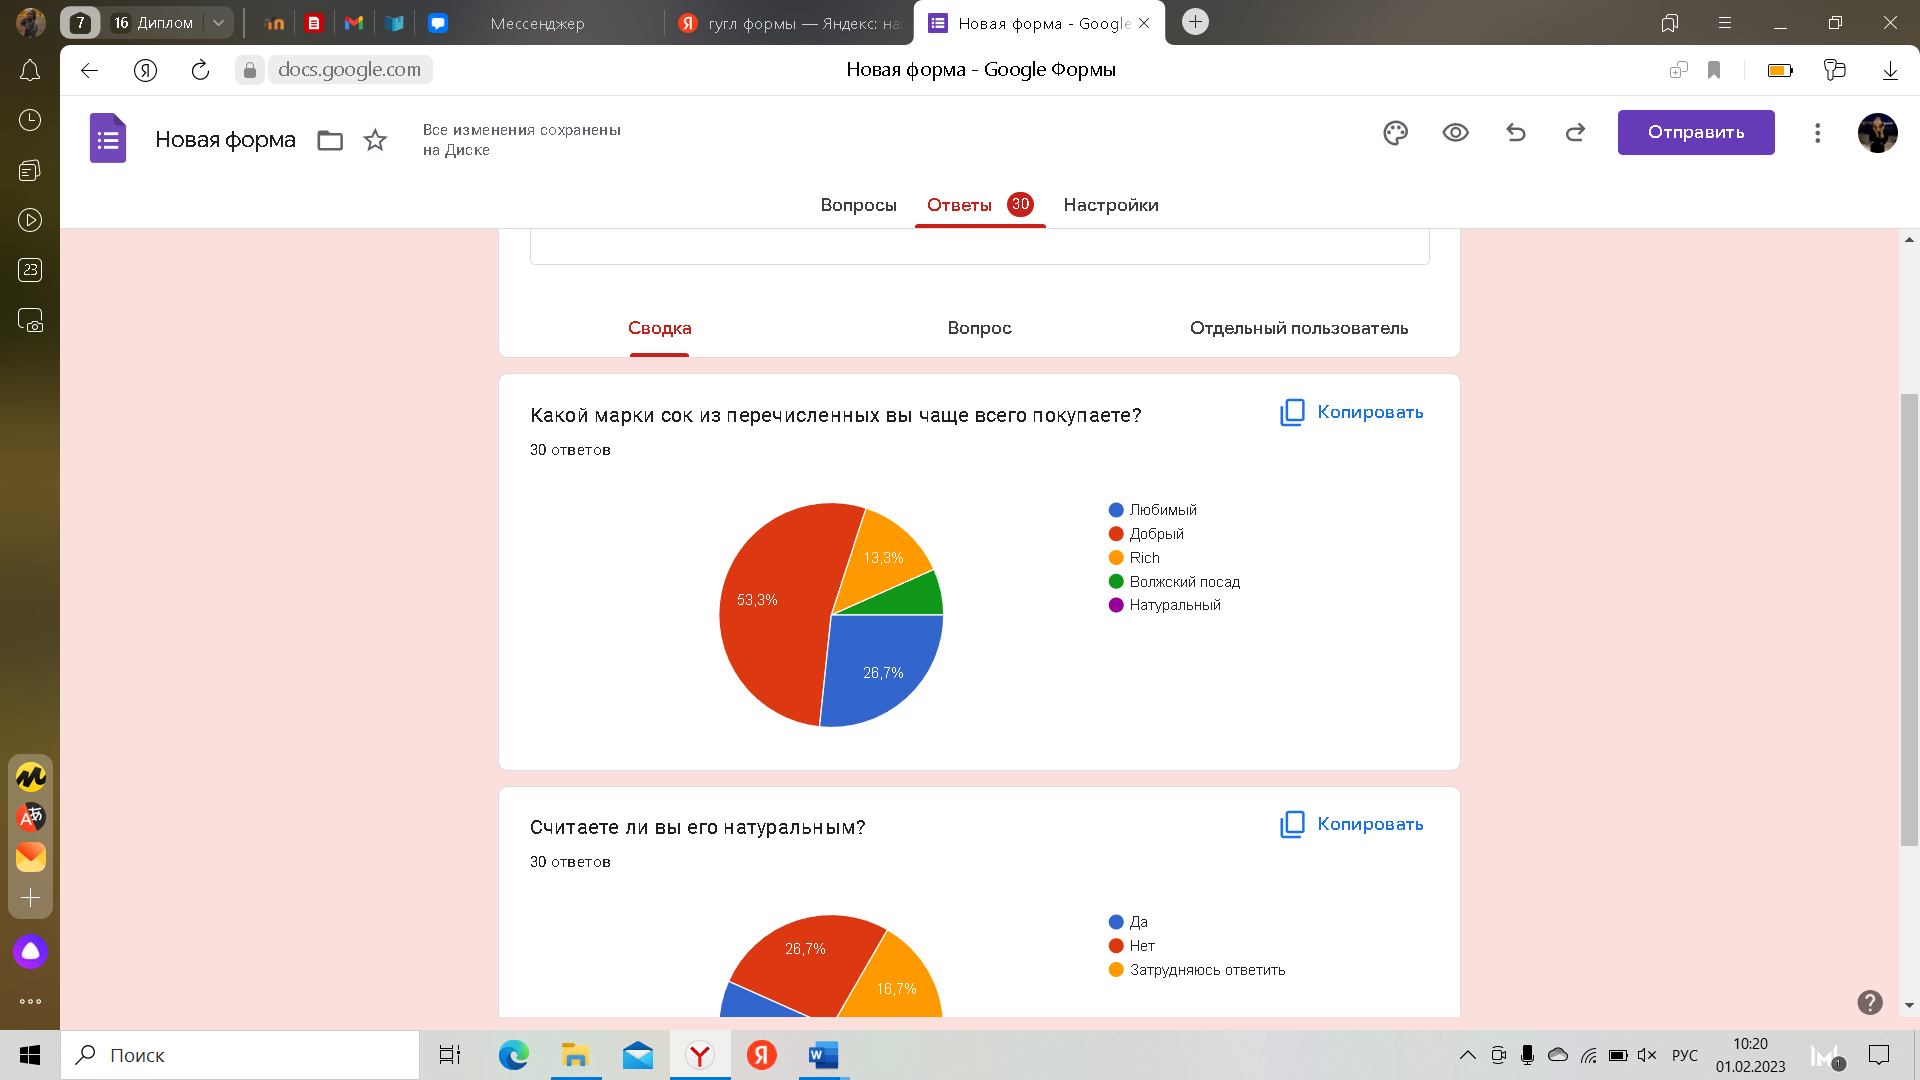Switch to the Мессенджер browser tab

(537, 23)
